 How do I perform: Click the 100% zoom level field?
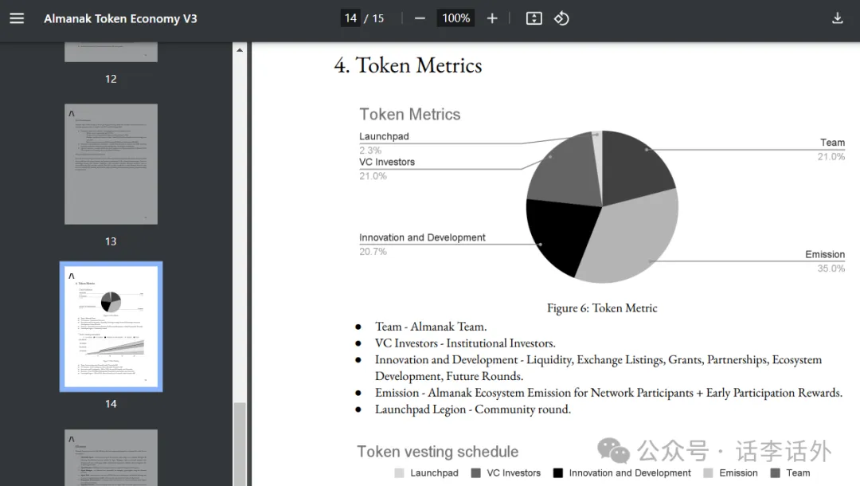tap(456, 18)
